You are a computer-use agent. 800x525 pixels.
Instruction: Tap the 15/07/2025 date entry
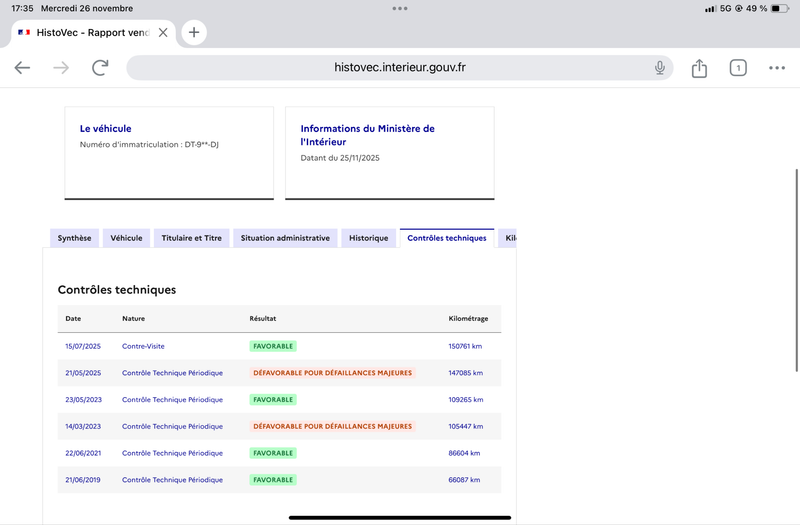(x=83, y=346)
